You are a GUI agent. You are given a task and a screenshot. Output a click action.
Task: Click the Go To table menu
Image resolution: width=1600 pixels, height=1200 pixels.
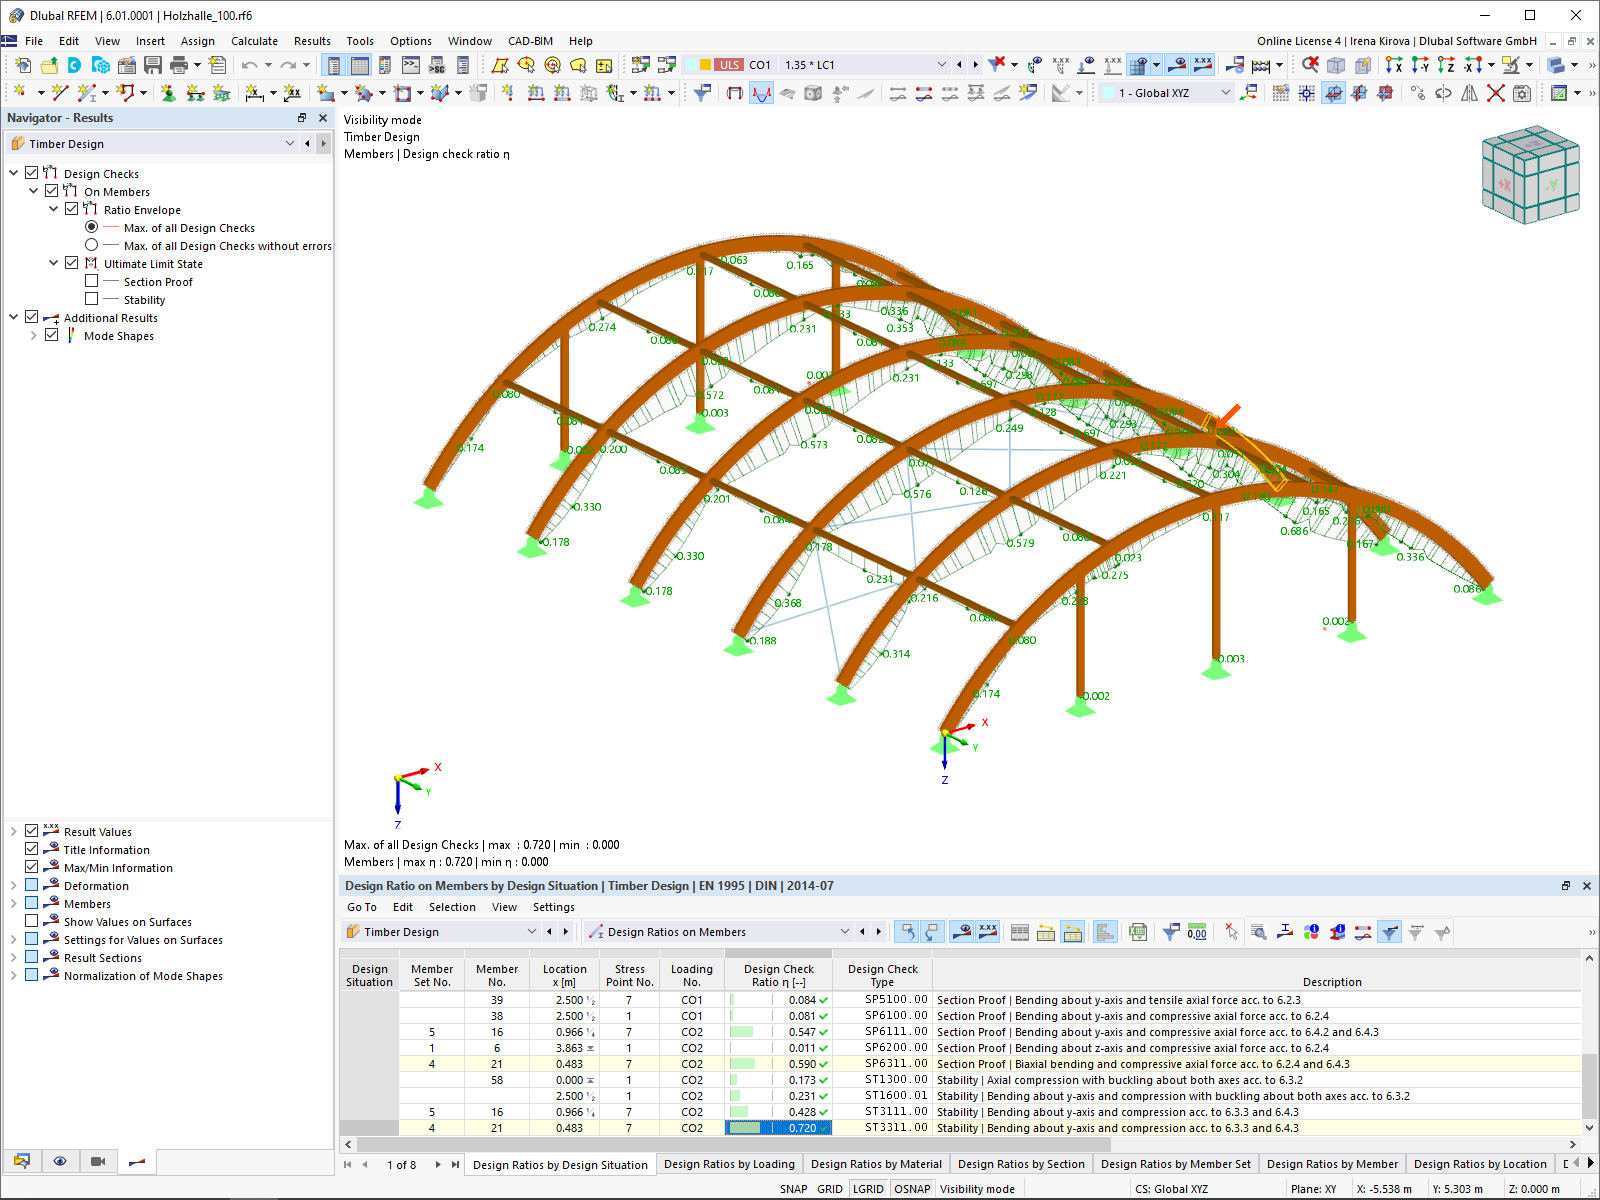[362, 907]
